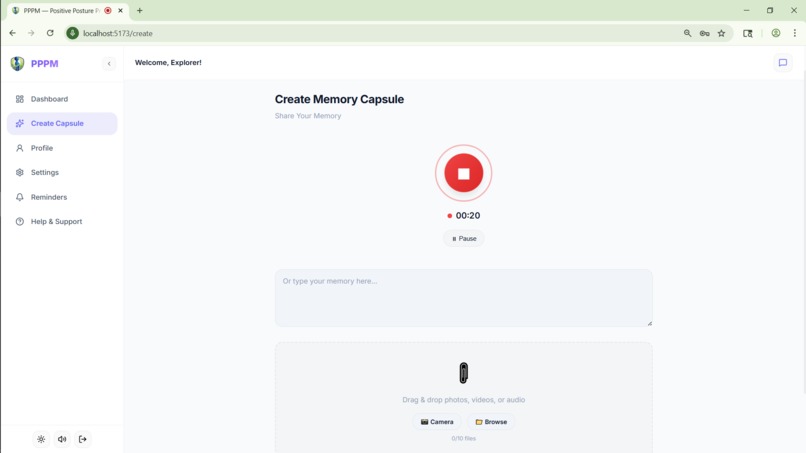Open browser zoom magnifier icon
Screen dimensions: 806x453
(x=687, y=33)
